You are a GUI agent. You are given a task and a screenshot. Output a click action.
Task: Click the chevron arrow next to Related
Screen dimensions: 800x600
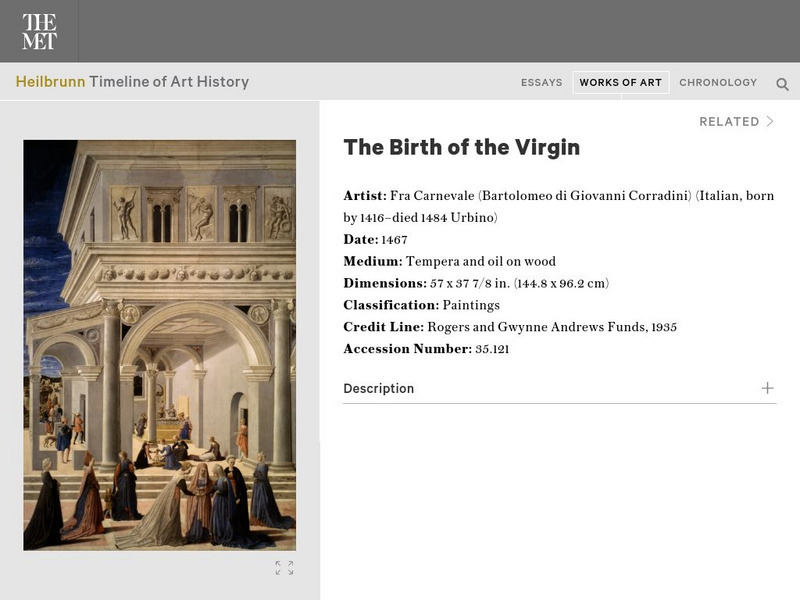click(770, 121)
